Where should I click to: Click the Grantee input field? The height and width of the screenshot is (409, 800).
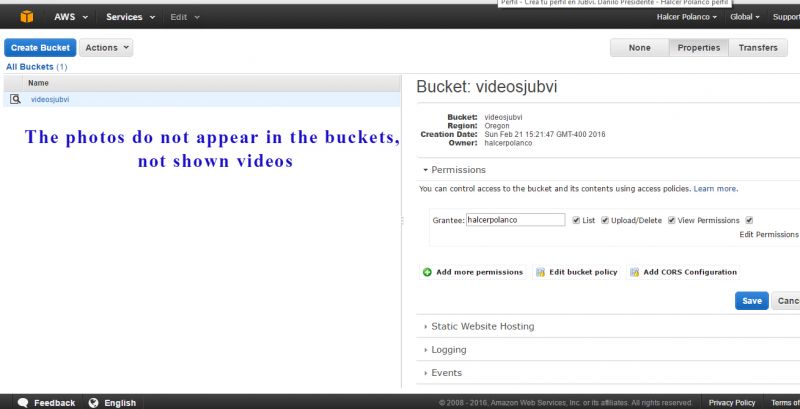point(515,220)
